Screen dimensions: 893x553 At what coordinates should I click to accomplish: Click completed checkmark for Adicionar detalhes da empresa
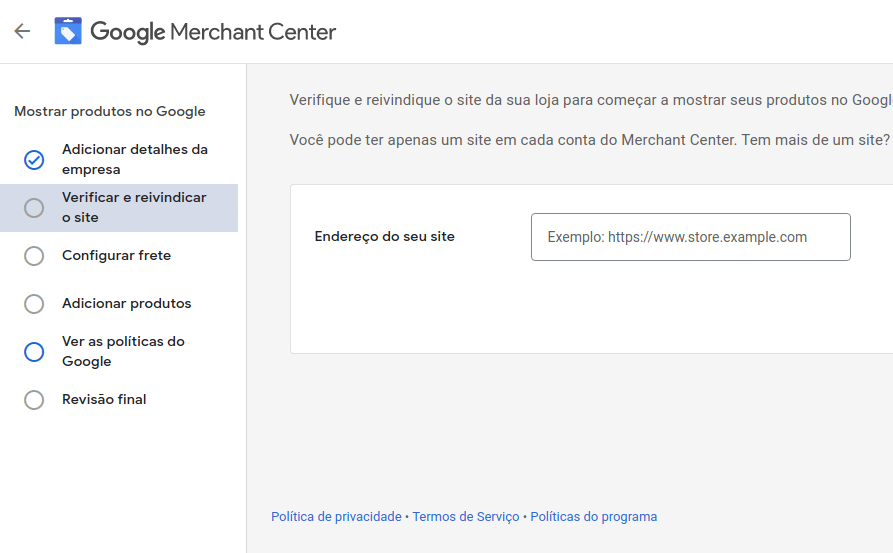coord(34,160)
